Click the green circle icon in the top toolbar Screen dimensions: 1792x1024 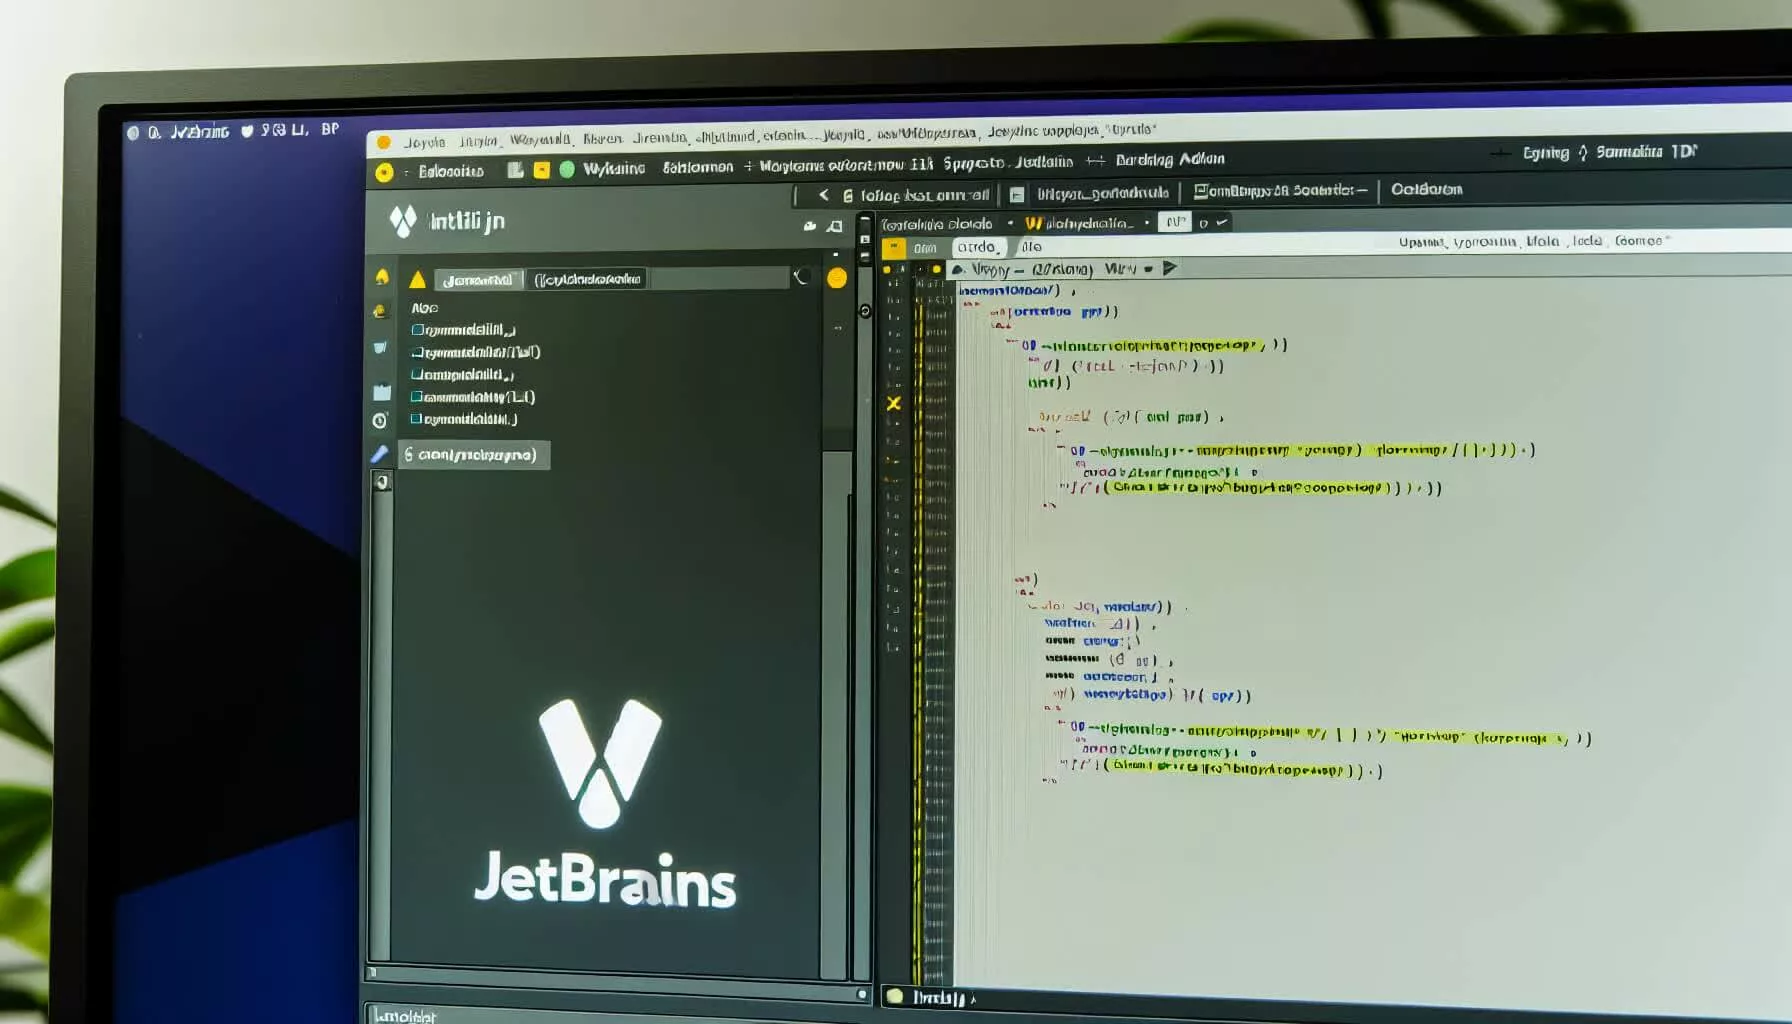point(567,169)
